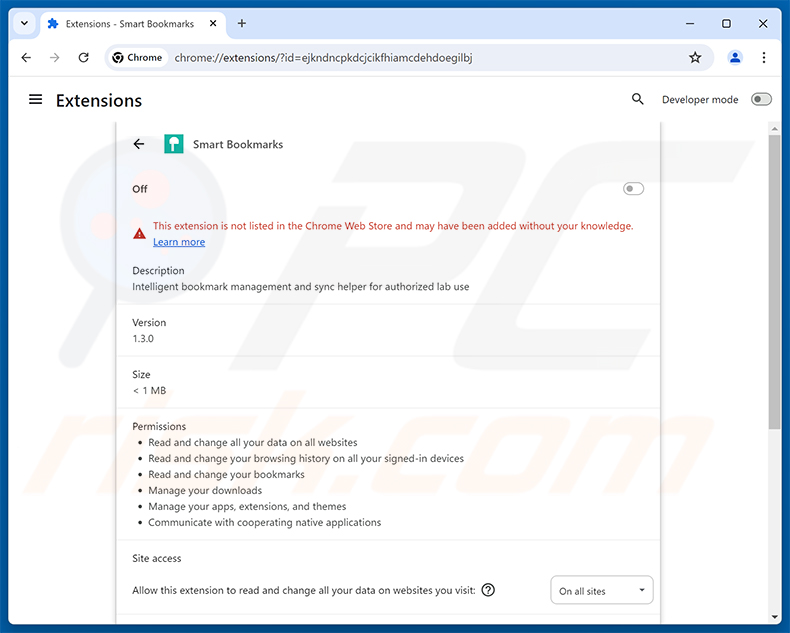790x633 pixels.
Task: Bookmark this page with star icon
Action: pyautogui.click(x=695, y=57)
